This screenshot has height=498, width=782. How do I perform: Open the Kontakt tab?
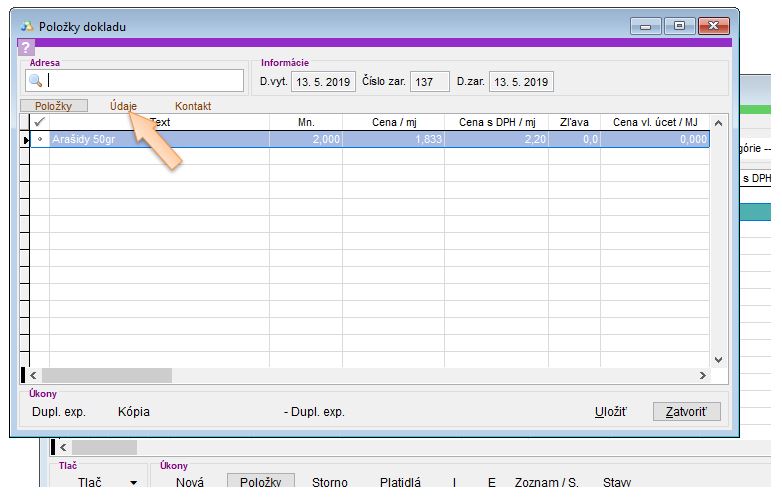193,106
